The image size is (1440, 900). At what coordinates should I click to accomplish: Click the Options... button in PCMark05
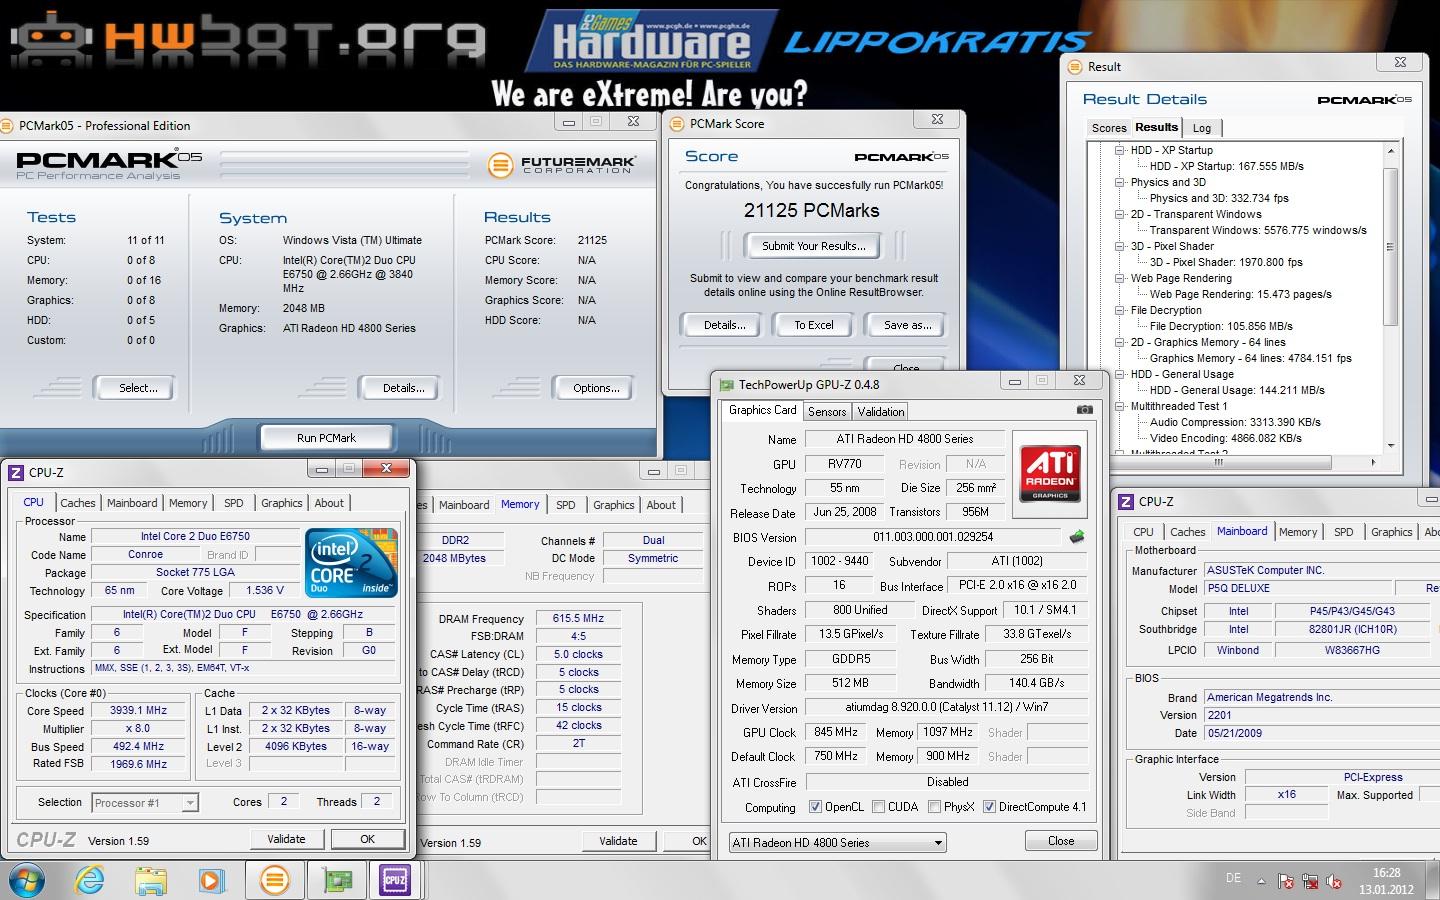click(x=596, y=388)
